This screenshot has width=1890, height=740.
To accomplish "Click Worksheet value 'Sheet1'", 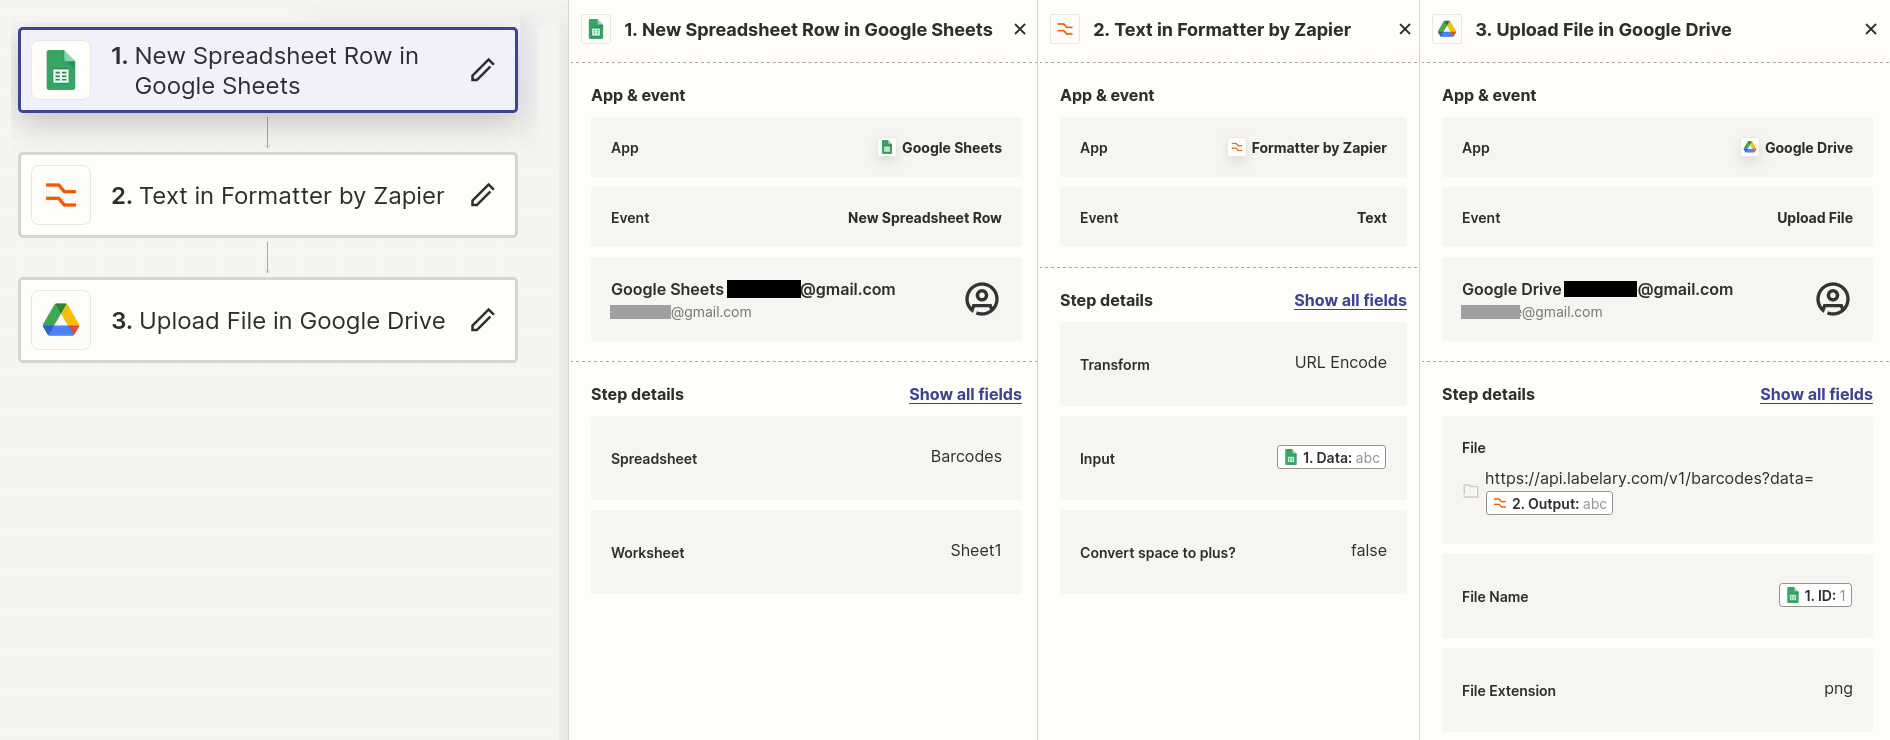I will pos(976,551).
